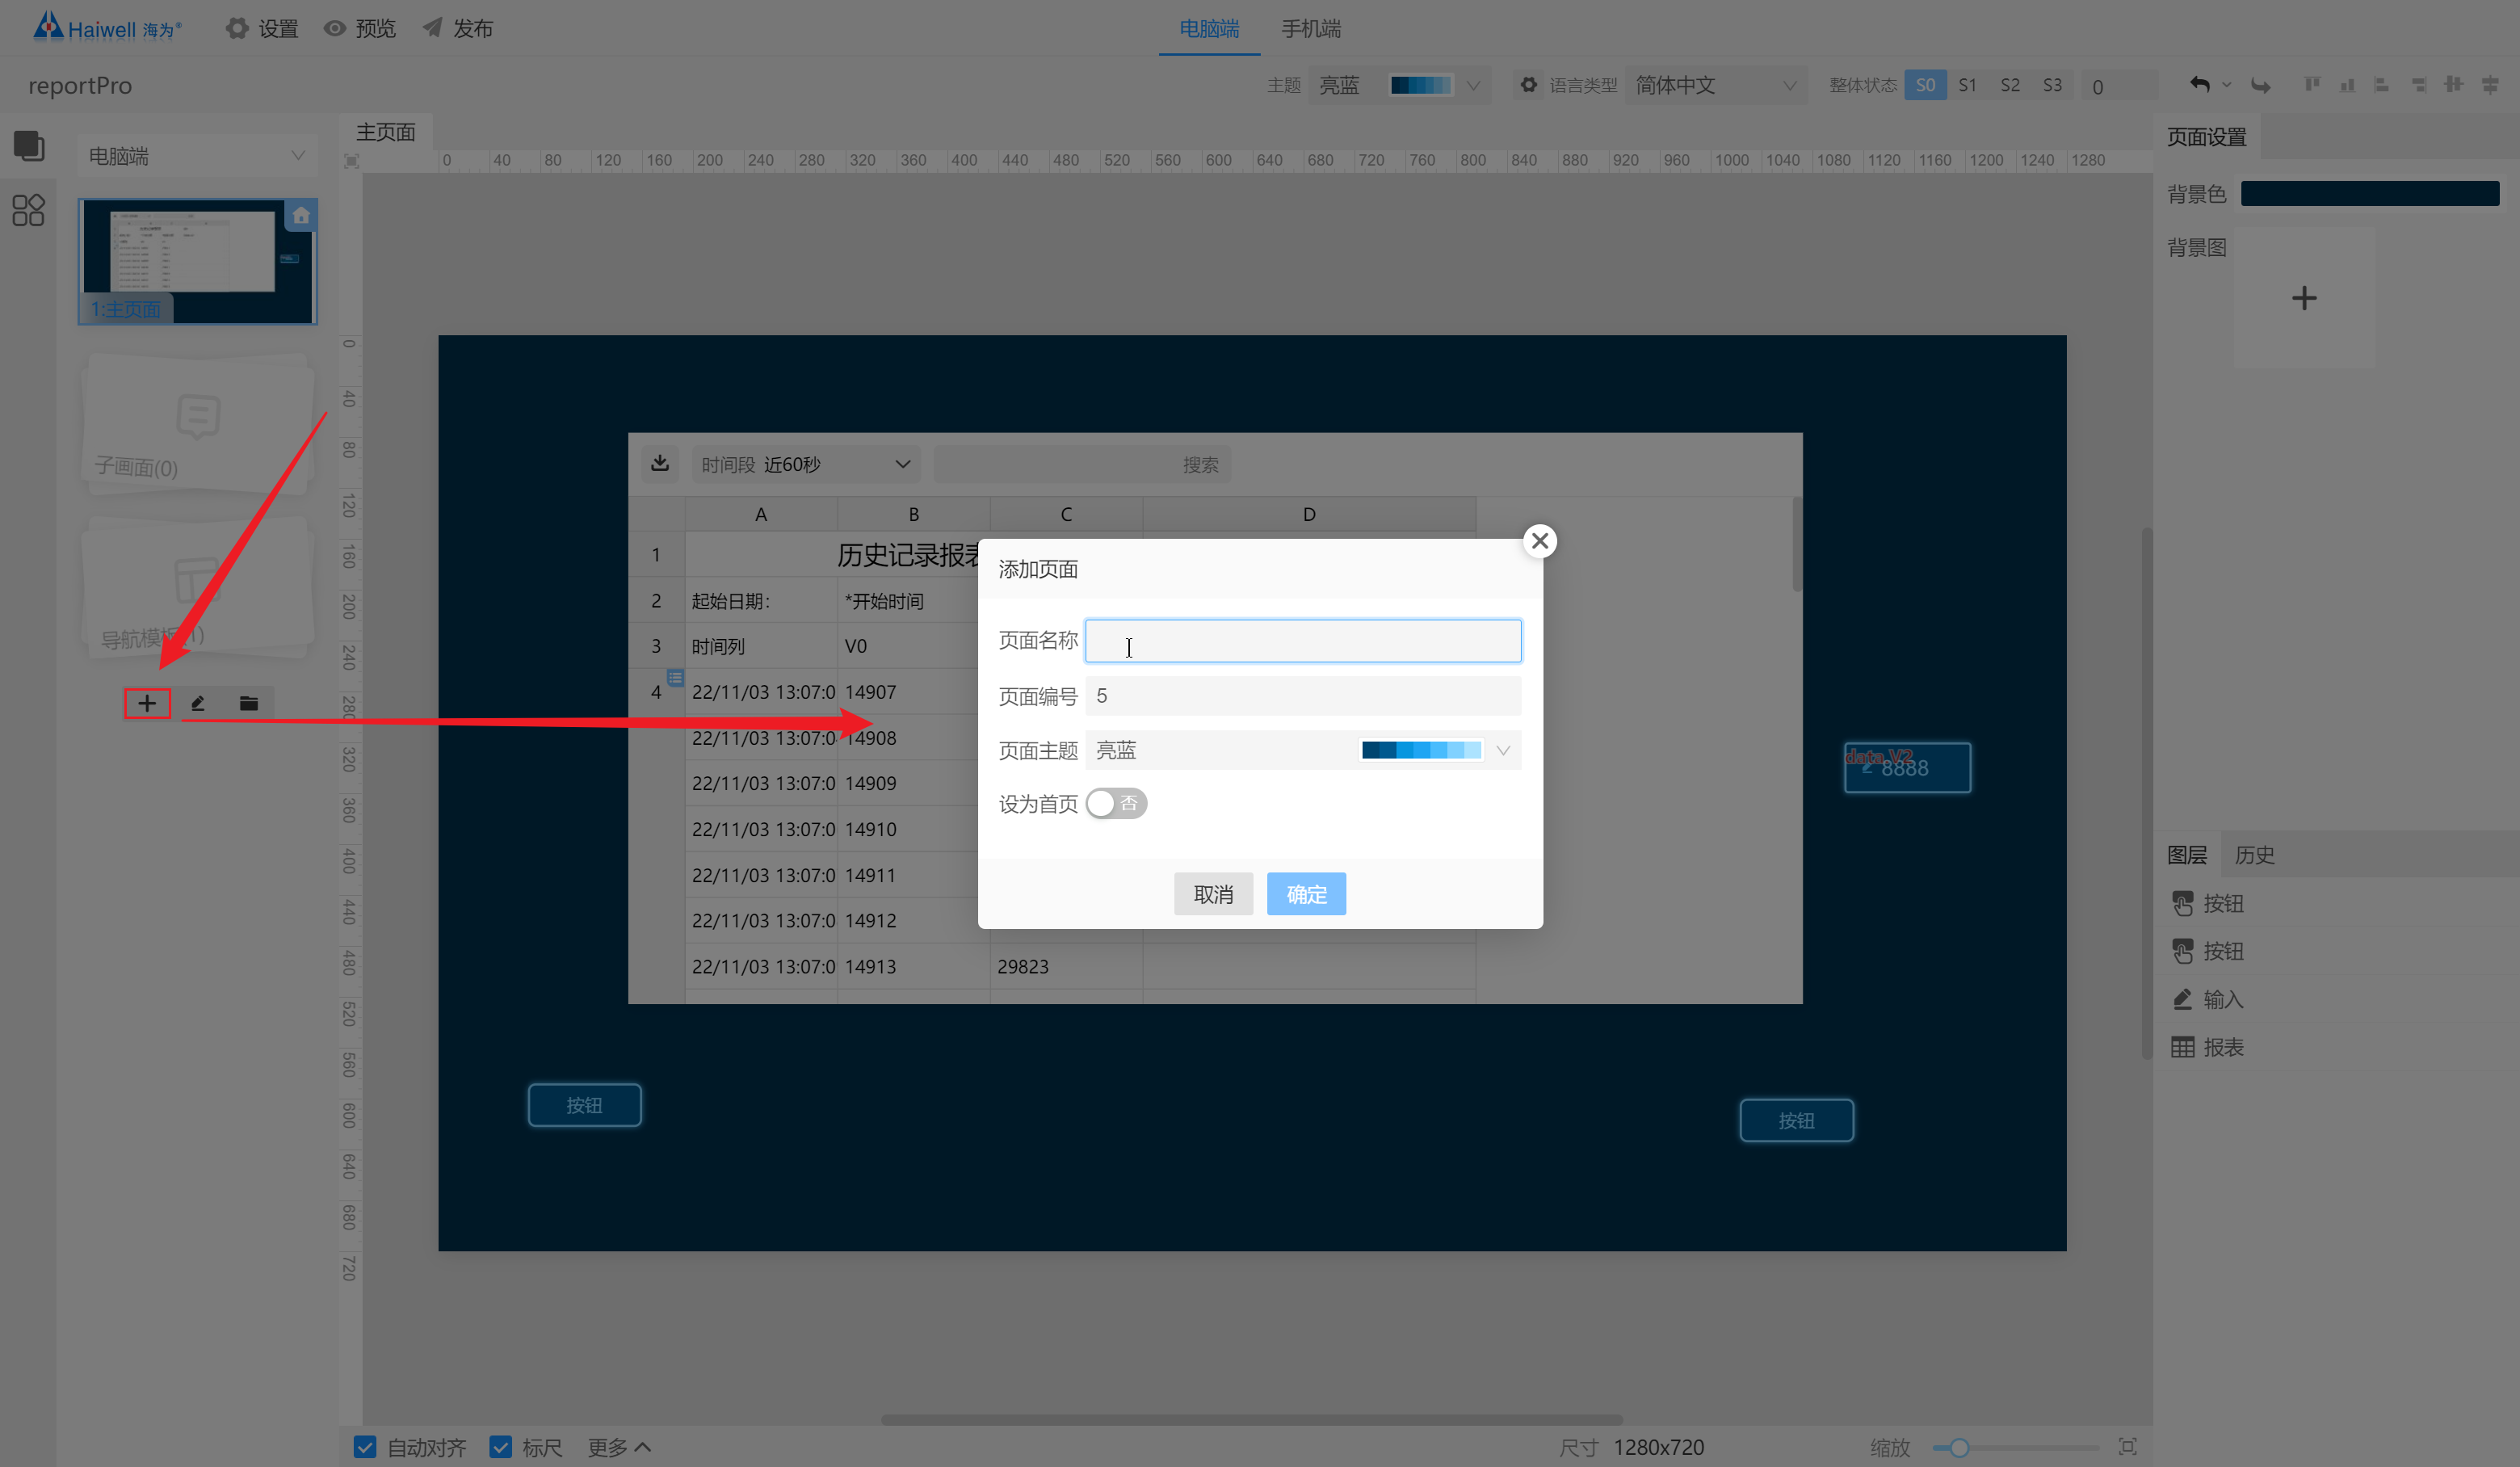Select overall state S1

[x=1967, y=85]
